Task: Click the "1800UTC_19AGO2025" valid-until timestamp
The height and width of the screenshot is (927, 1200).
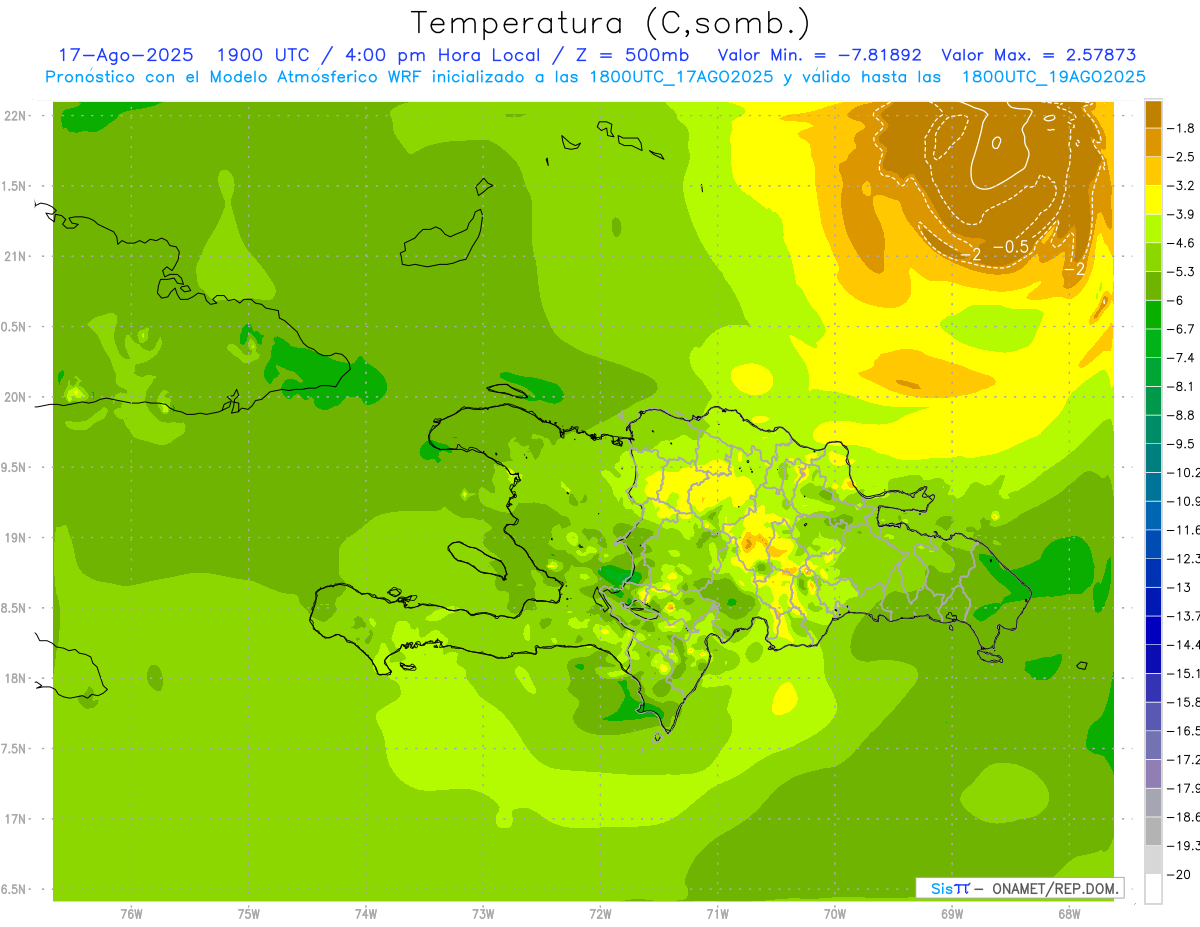Action: tap(1053, 77)
